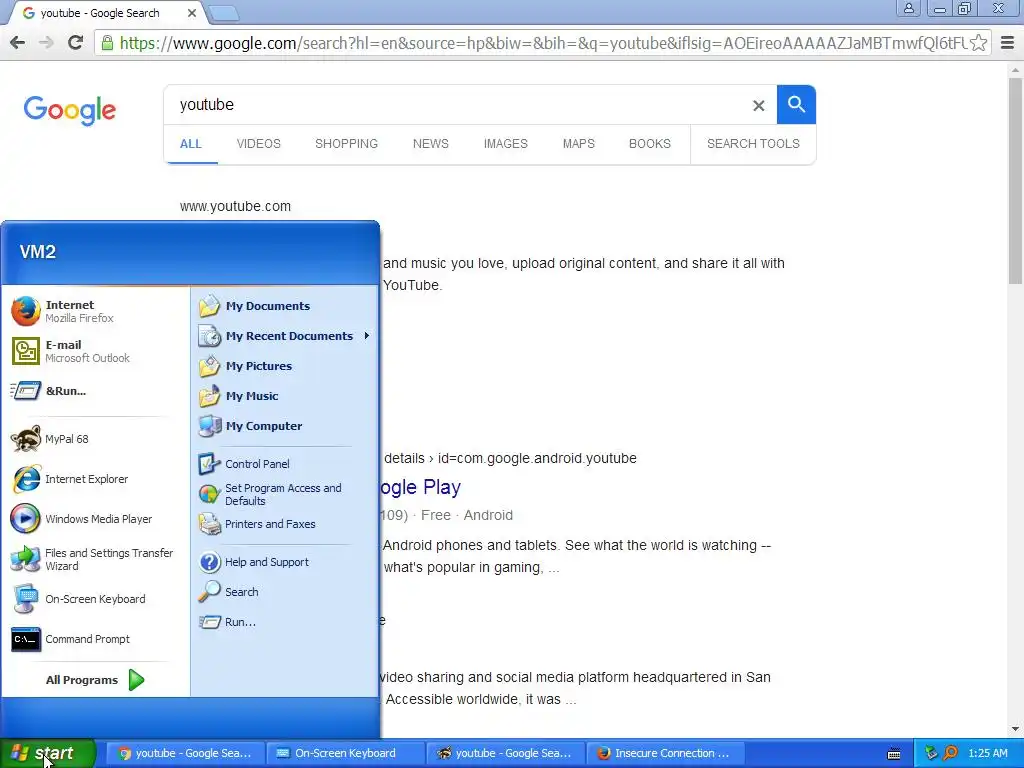Open Chrome hamburger menu
Viewport: 1024px width, 768px height.
point(1008,43)
